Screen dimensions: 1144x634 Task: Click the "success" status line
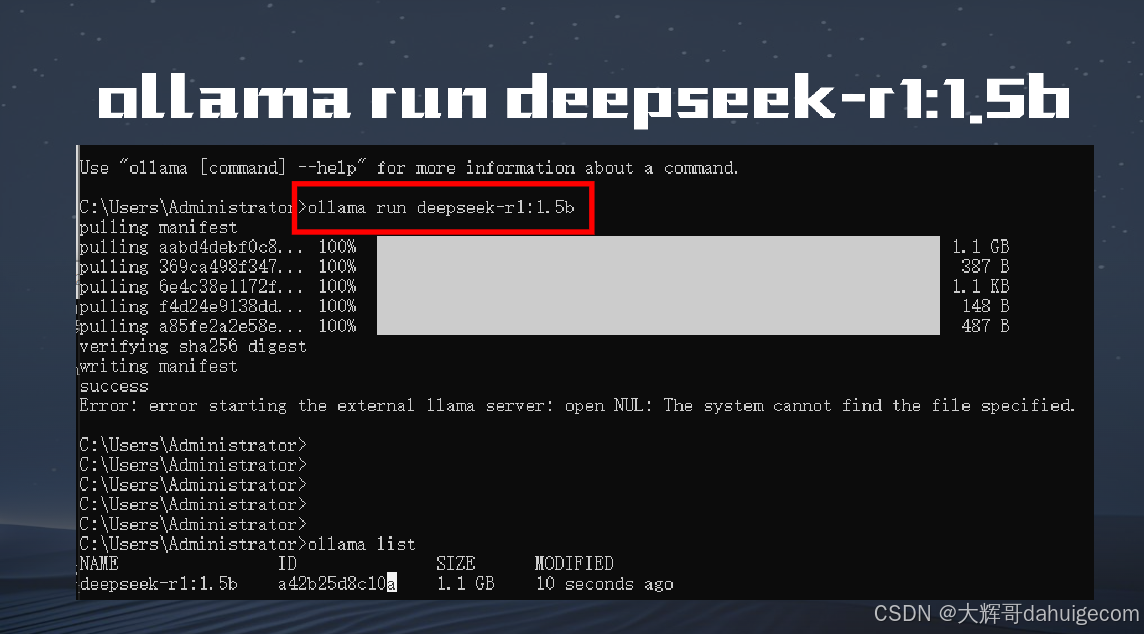[114, 386]
